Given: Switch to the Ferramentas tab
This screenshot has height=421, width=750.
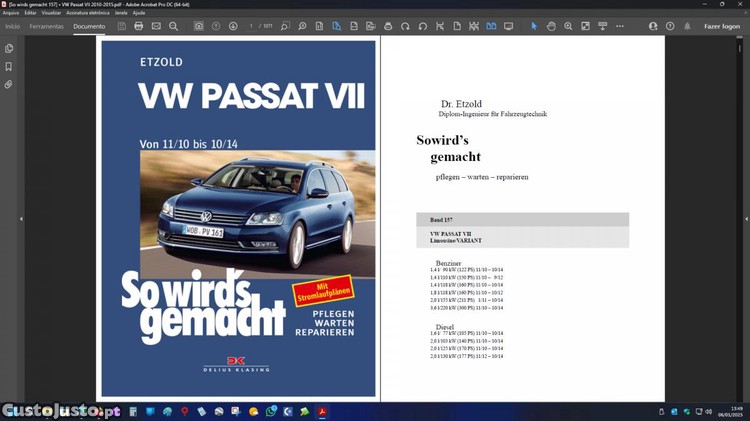Looking at the screenshot, I should pos(46,26).
